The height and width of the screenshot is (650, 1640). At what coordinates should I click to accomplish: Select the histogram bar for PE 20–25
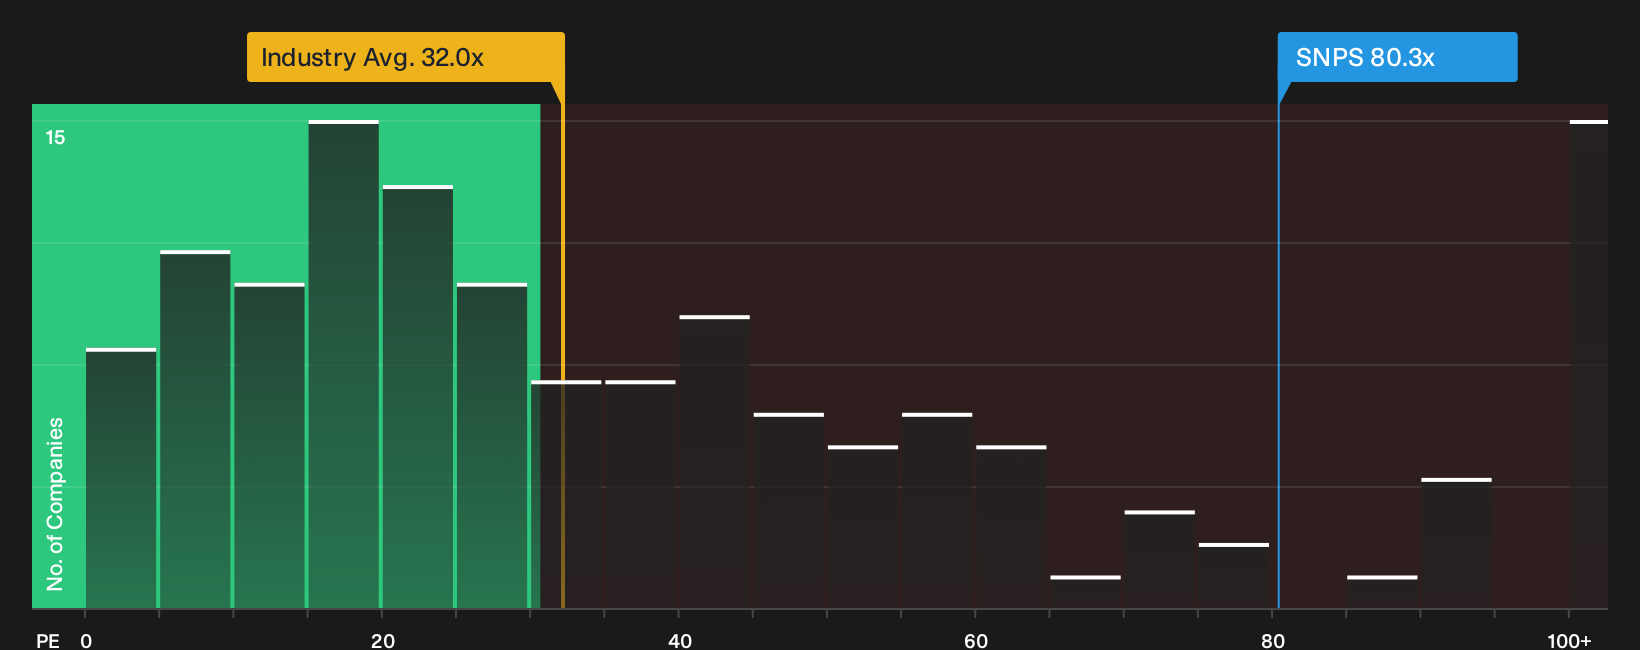coord(418,397)
